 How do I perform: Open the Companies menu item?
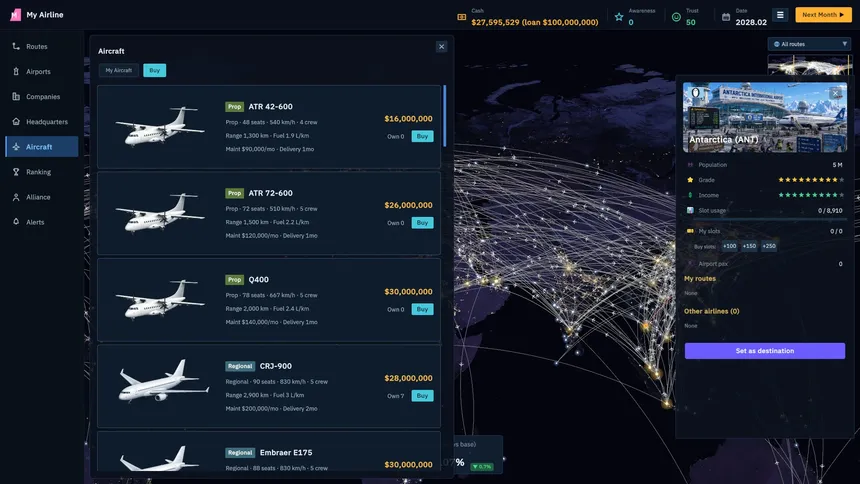coord(42,97)
